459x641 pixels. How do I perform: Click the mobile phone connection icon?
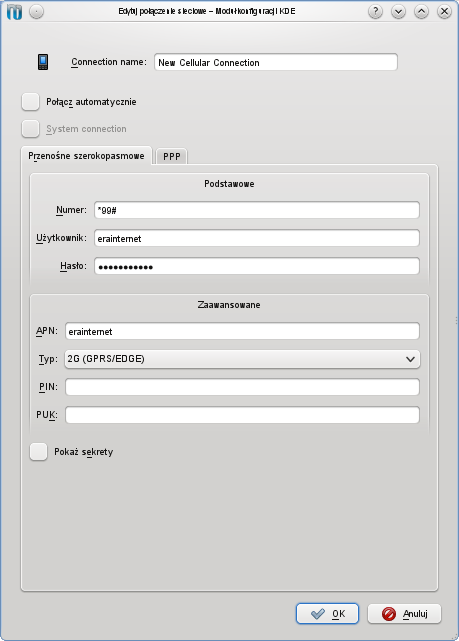click(43, 62)
